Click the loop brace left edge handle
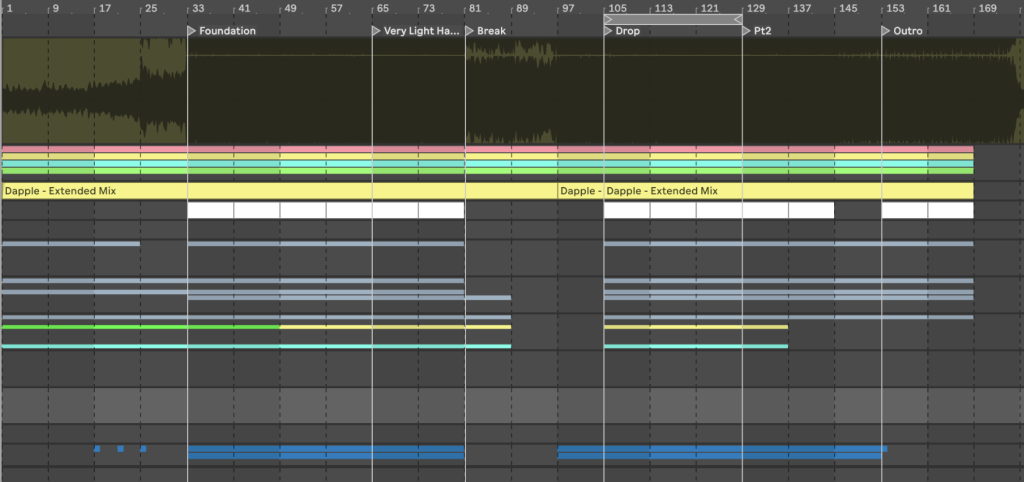 click(x=608, y=19)
